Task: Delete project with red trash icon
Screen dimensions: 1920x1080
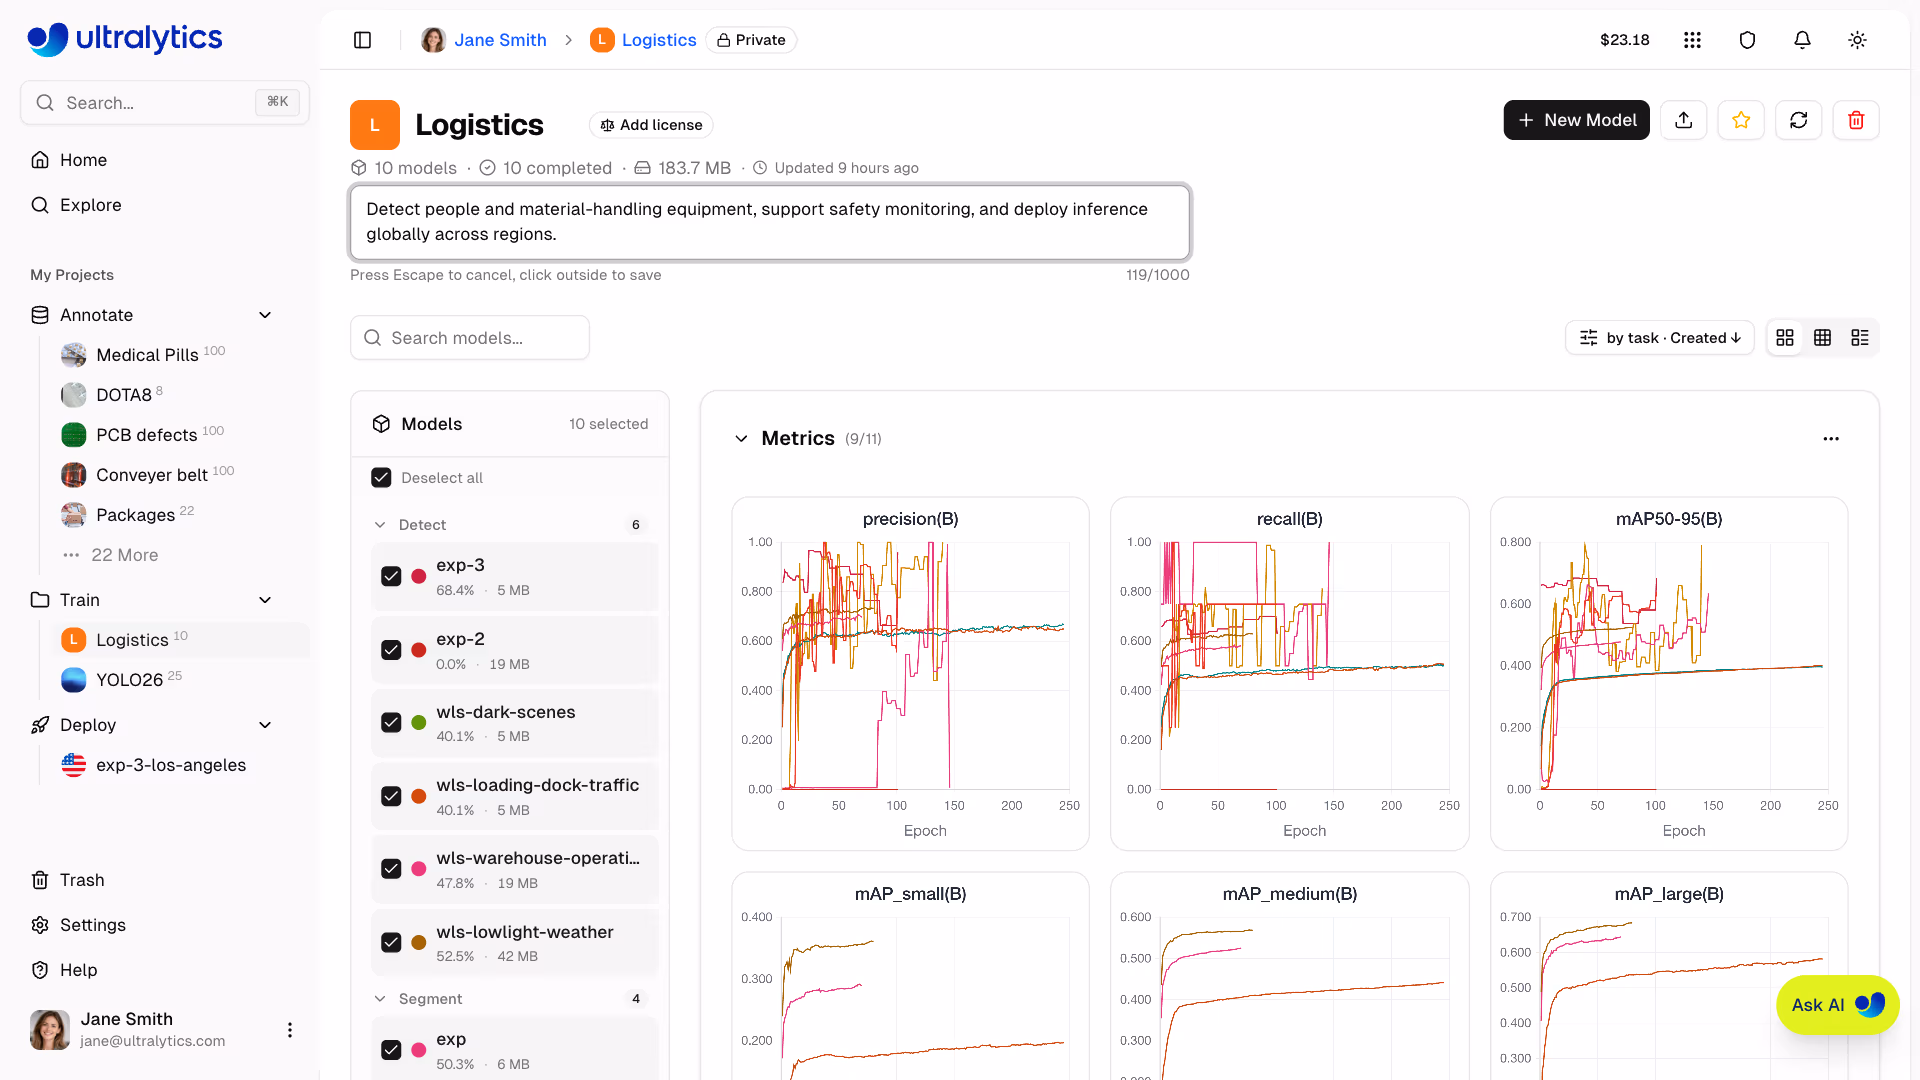Action: pyautogui.click(x=1856, y=120)
